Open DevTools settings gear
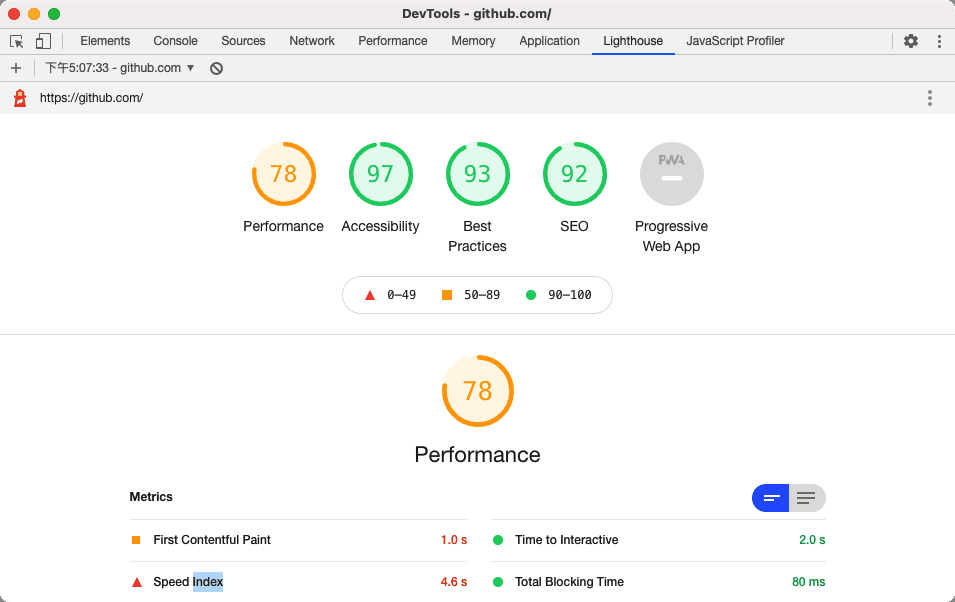The width and height of the screenshot is (955, 602). click(911, 41)
